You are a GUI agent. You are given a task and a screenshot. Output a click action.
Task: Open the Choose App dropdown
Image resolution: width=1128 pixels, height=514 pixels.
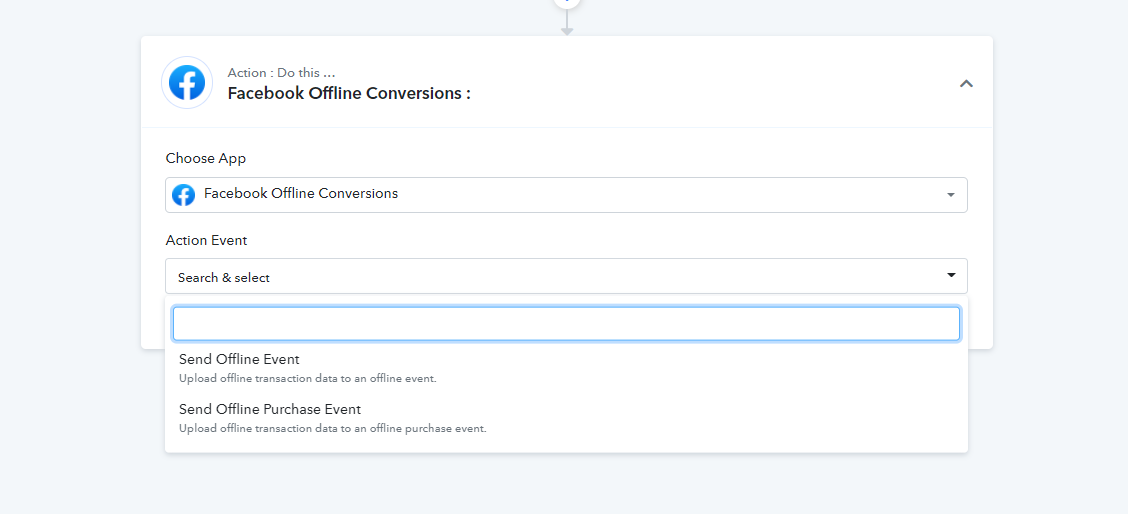566,194
